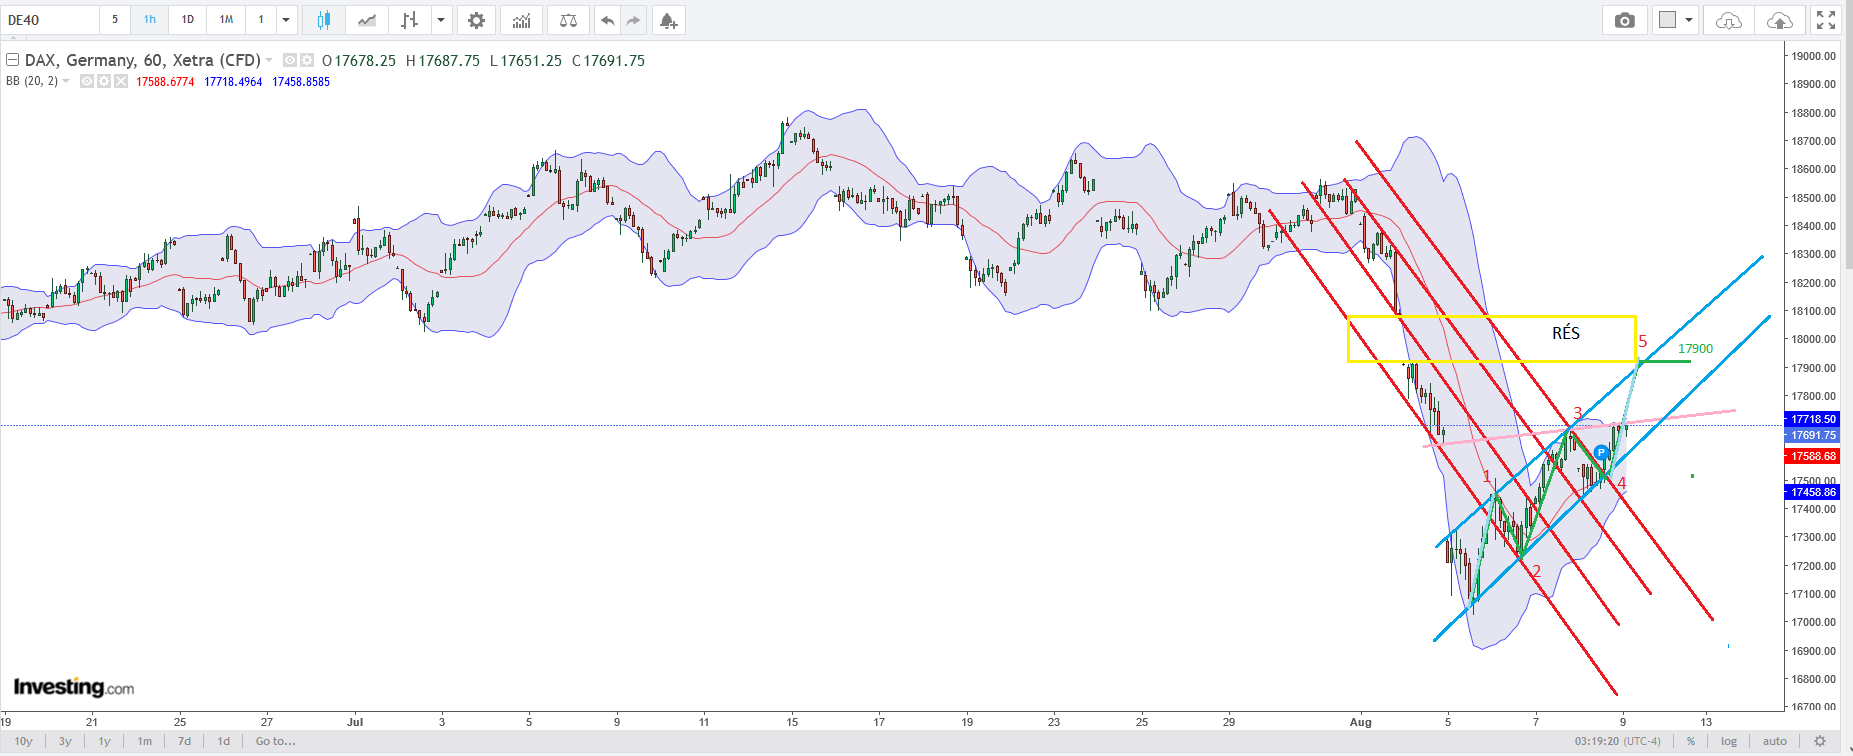Click the DE40 symbol search field
This screenshot has width=1853, height=756.
(50, 20)
